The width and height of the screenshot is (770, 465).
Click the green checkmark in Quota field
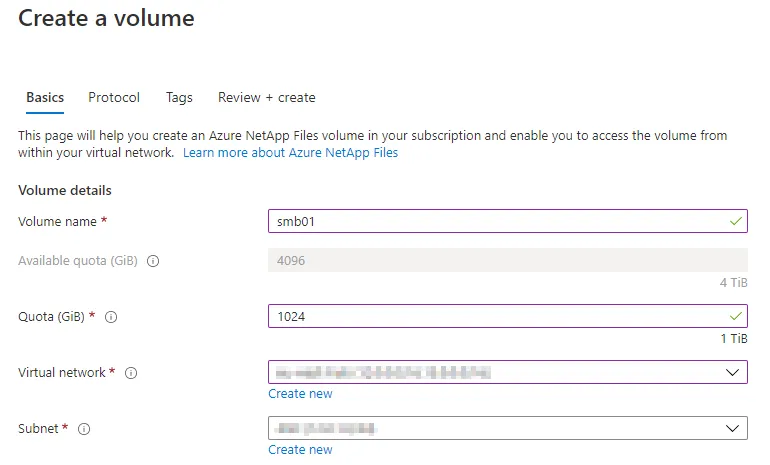point(736,316)
